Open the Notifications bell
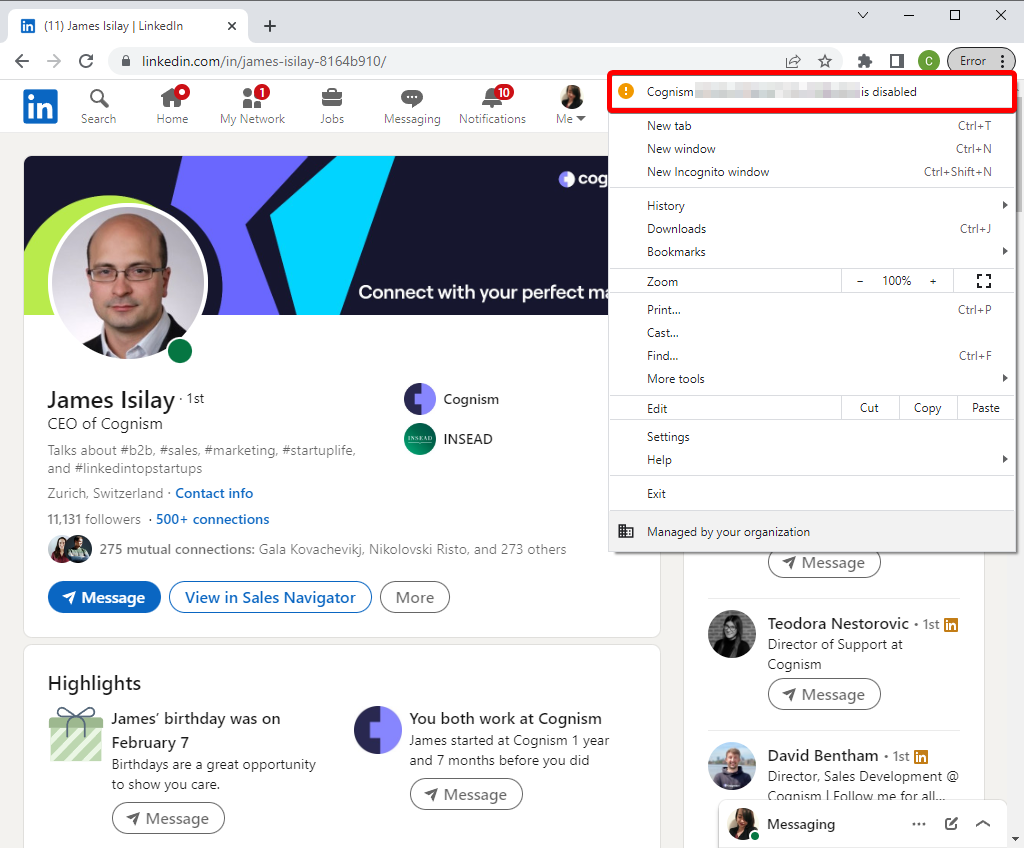Viewport: 1024px width, 848px height. 492,106
